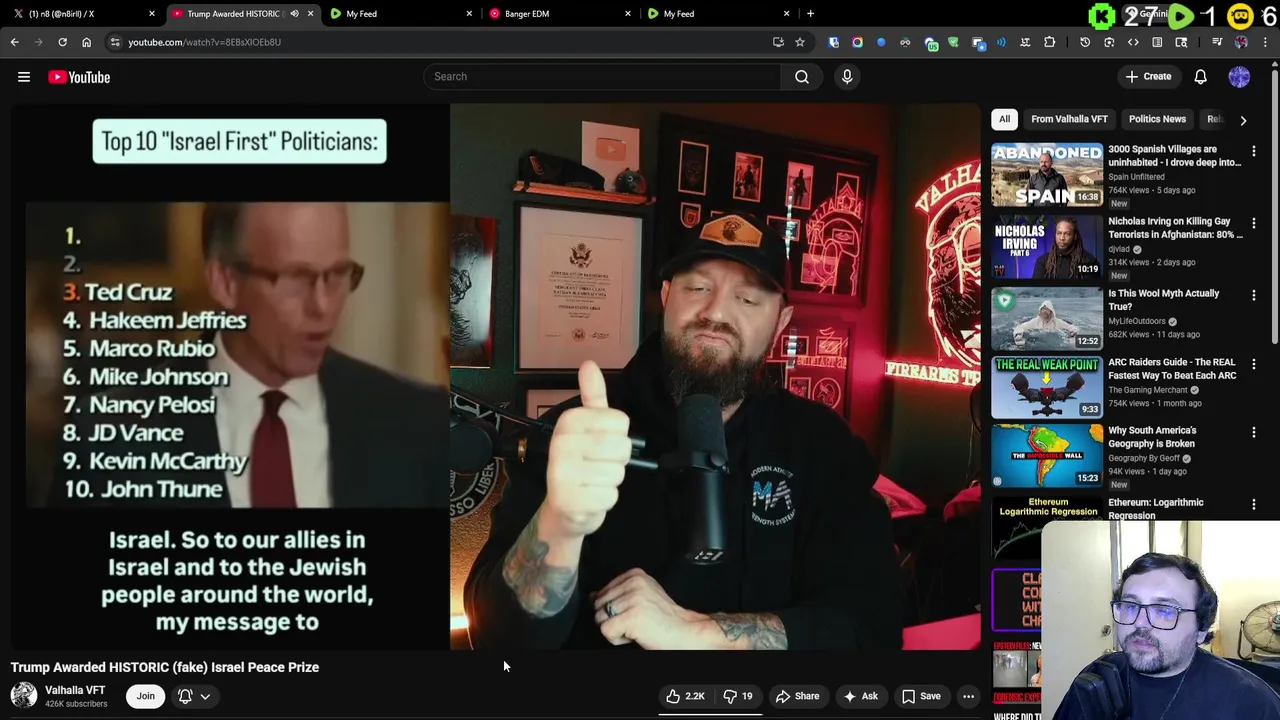Click the Share button
The width and height of the screenshot is (1280, 720).
(x=797, y=696)
